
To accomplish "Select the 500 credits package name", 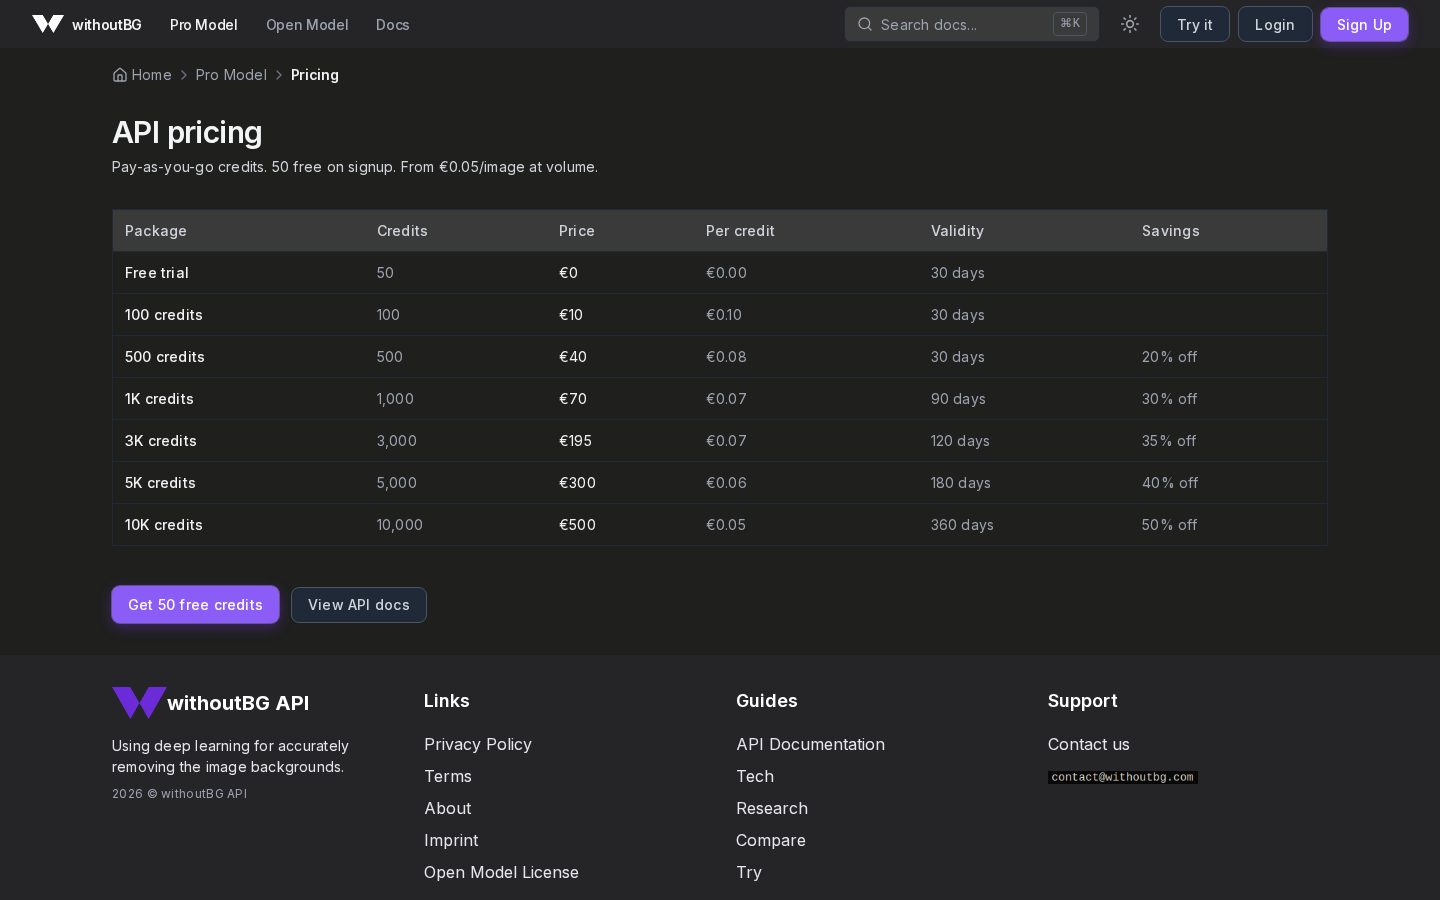I will click(165, 357).
